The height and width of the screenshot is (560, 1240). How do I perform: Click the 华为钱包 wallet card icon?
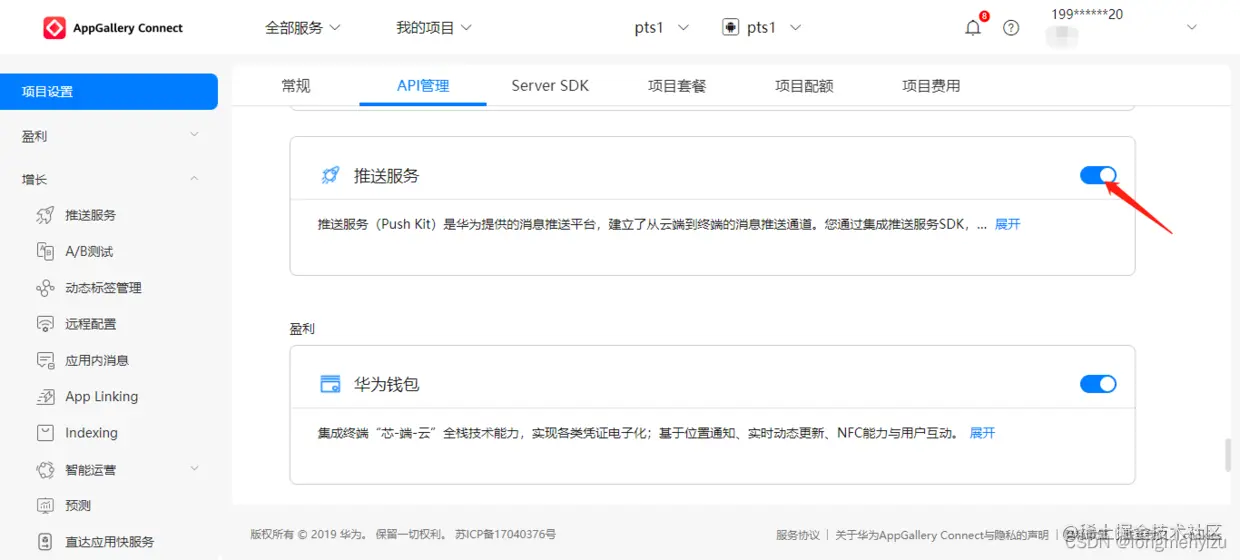(x=330, y=384)
